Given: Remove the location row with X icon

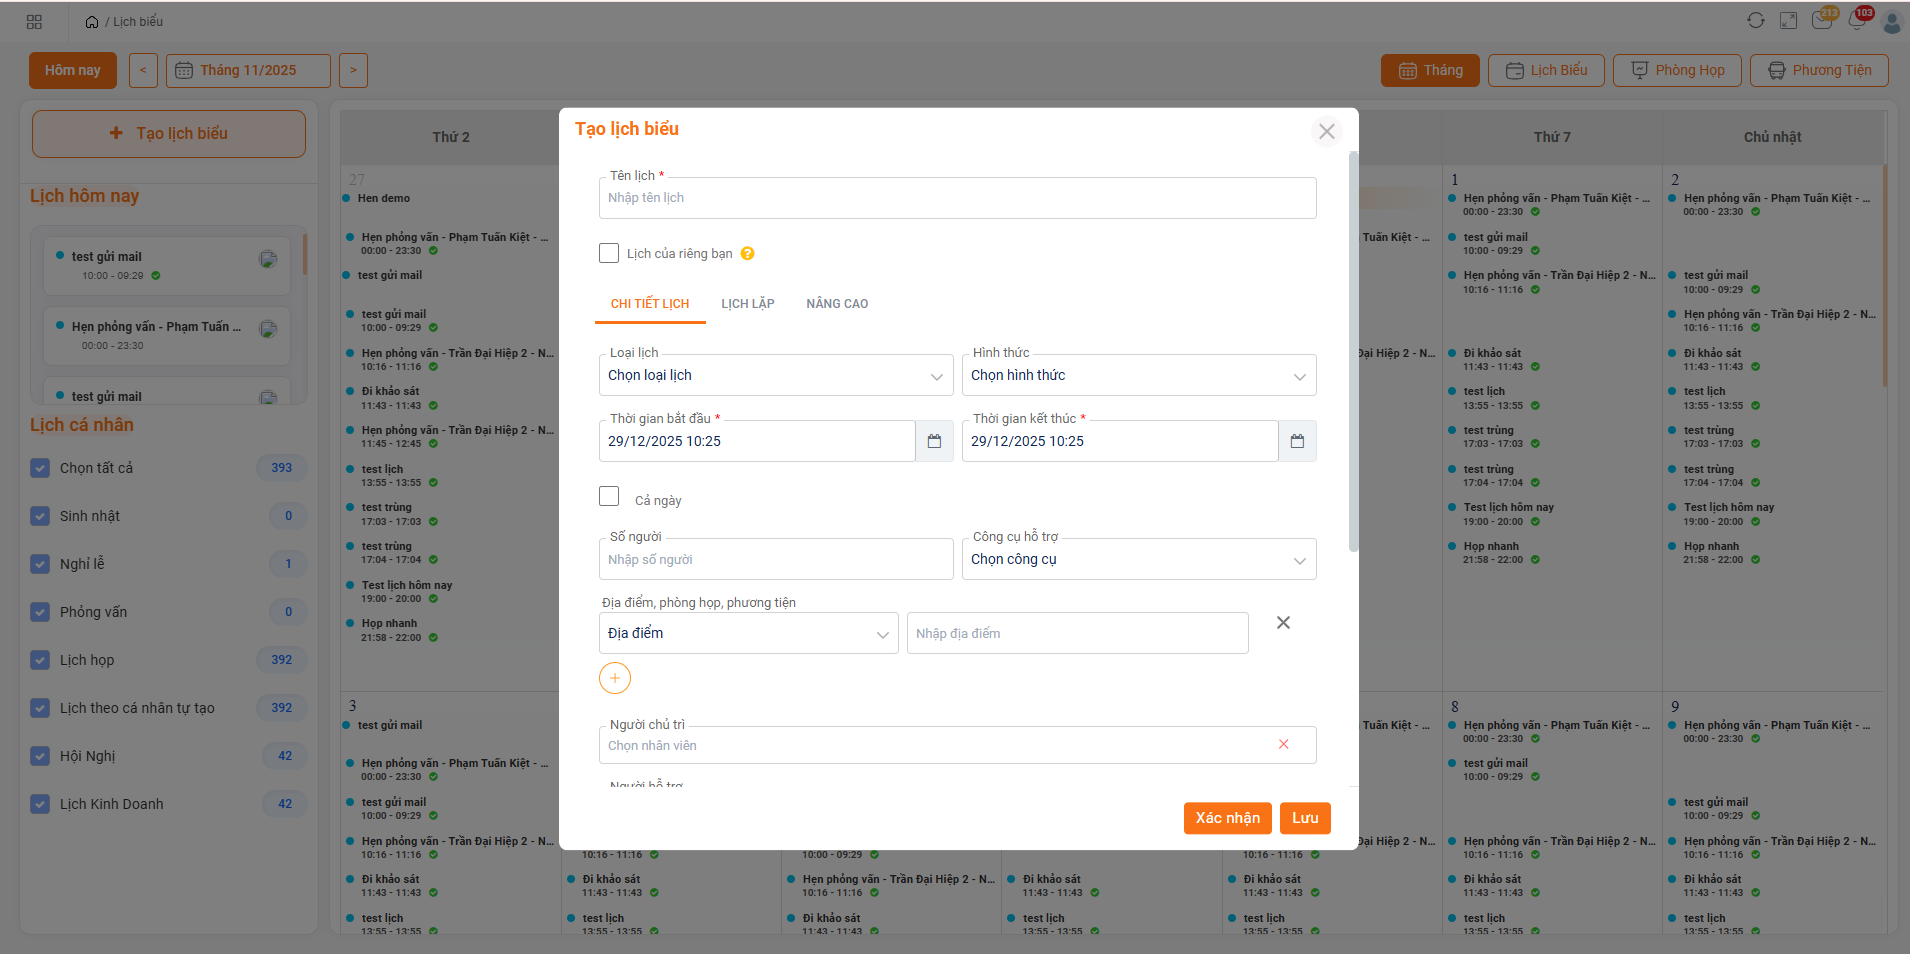Looking at the screenshot, I should (x=1283, y=623).
